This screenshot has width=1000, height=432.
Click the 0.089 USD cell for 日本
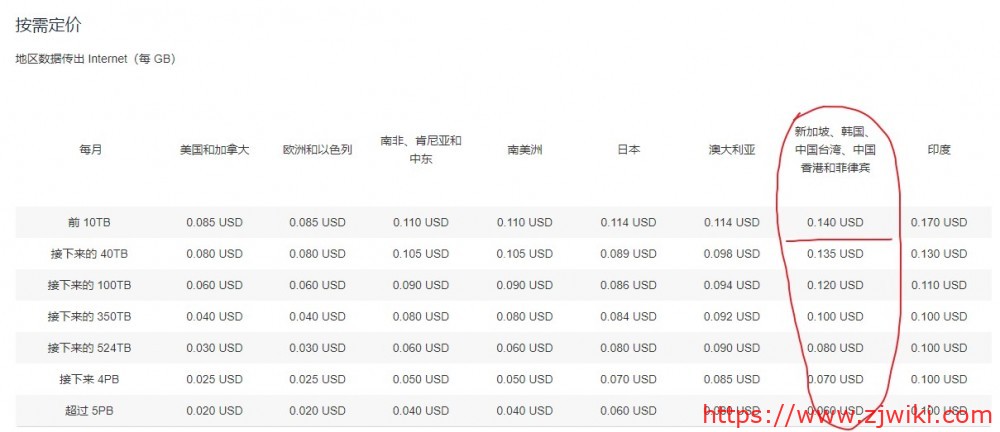(x=628, y=254)
